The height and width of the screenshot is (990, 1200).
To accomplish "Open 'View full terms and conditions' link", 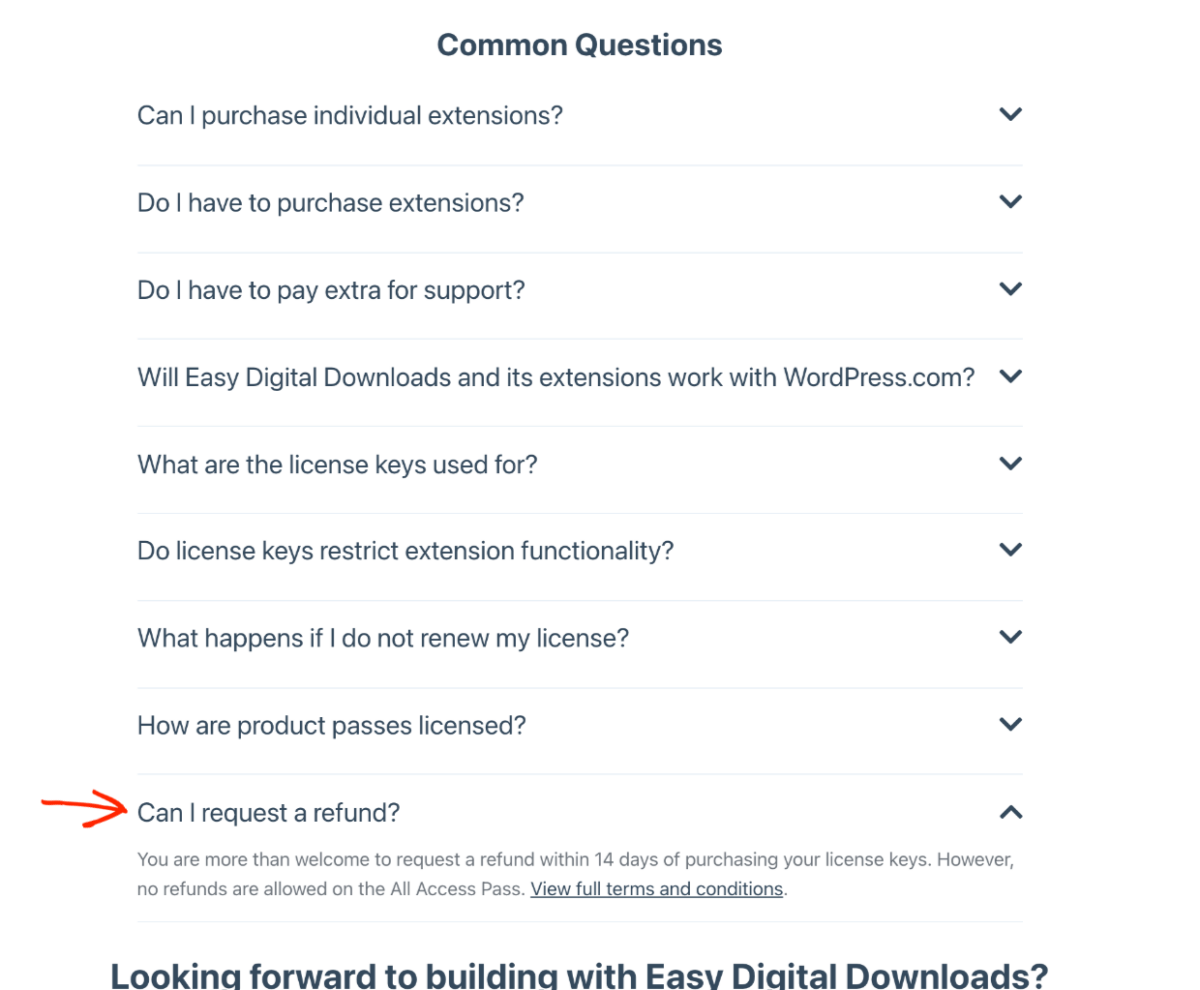I will (x=656, y=888).
